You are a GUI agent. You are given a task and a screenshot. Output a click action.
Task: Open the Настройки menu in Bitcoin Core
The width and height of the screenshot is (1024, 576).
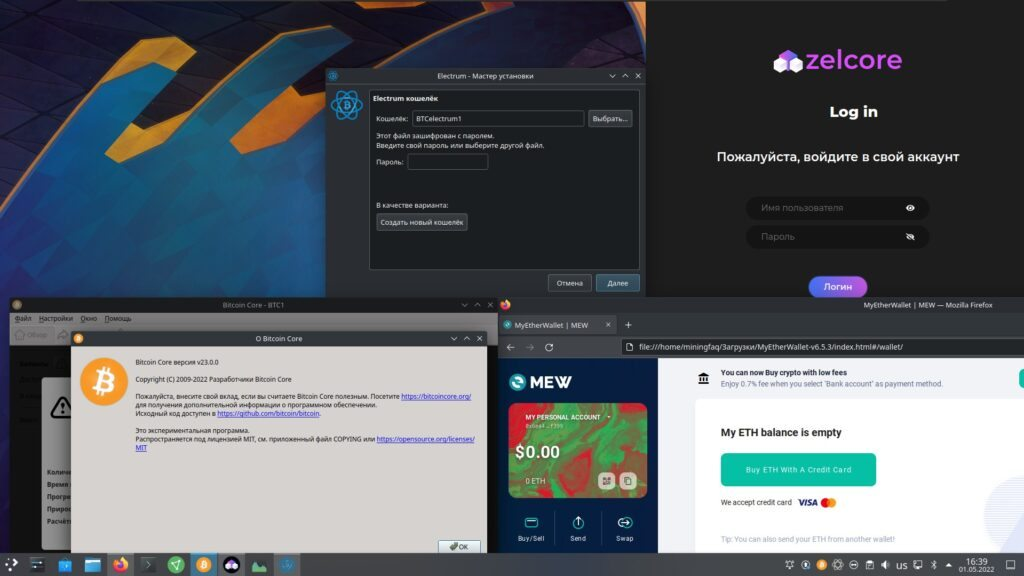point(56,319)
